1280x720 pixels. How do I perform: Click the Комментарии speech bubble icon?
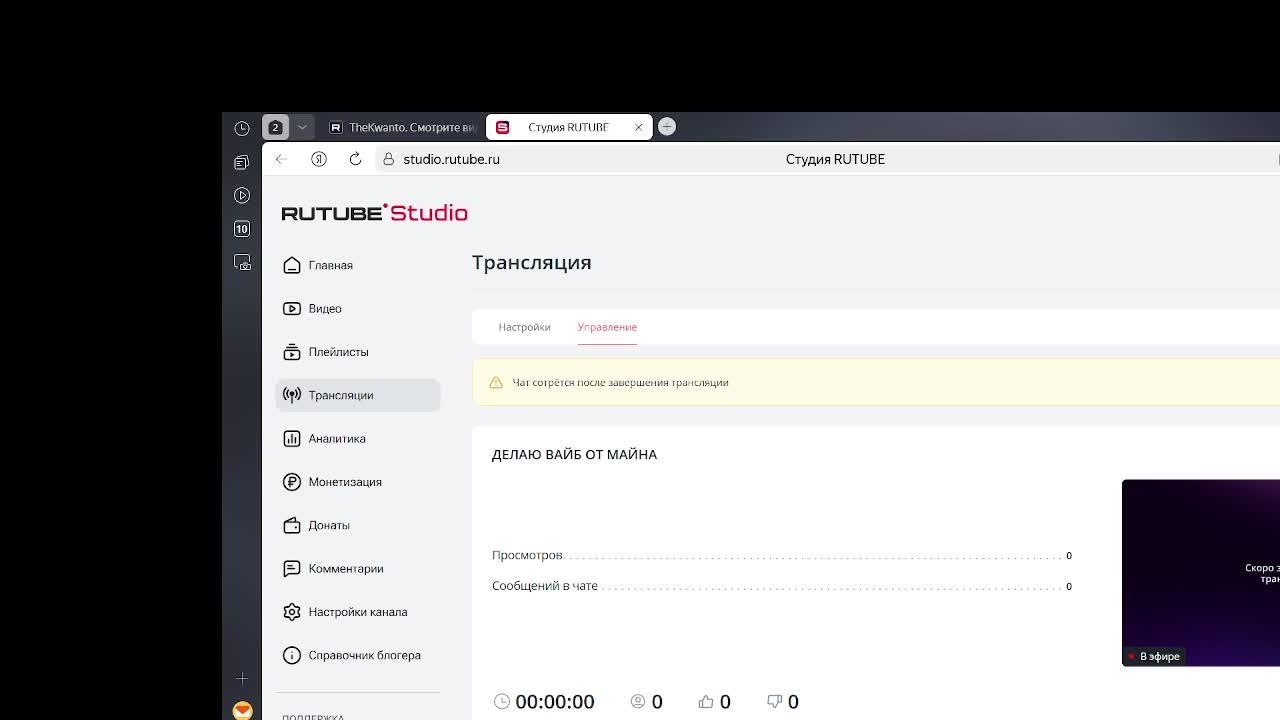point(292,568)
